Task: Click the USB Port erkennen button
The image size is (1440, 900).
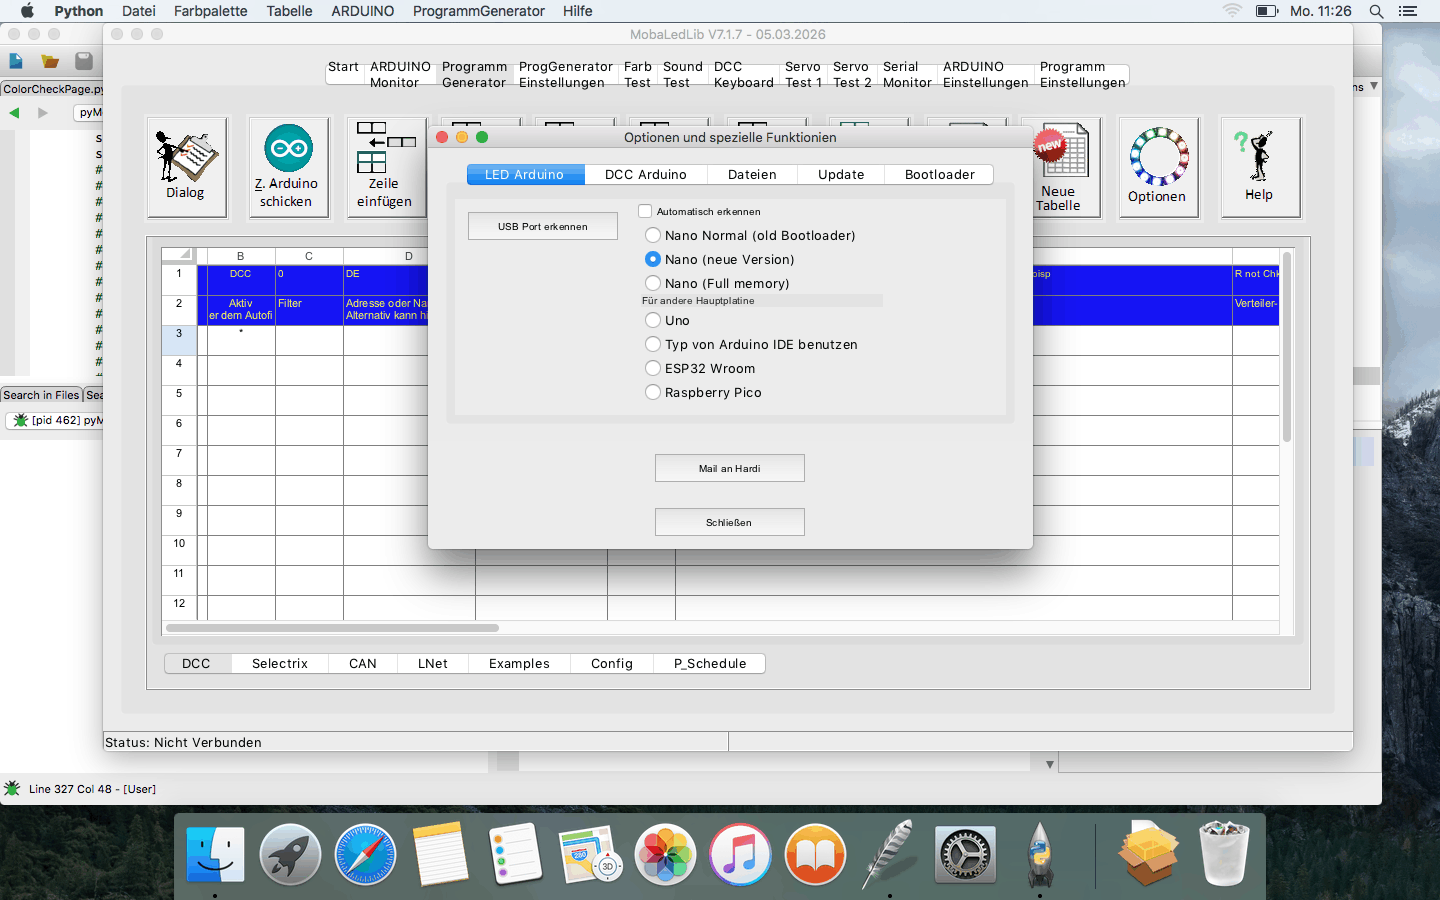Action: click(543, 226)
